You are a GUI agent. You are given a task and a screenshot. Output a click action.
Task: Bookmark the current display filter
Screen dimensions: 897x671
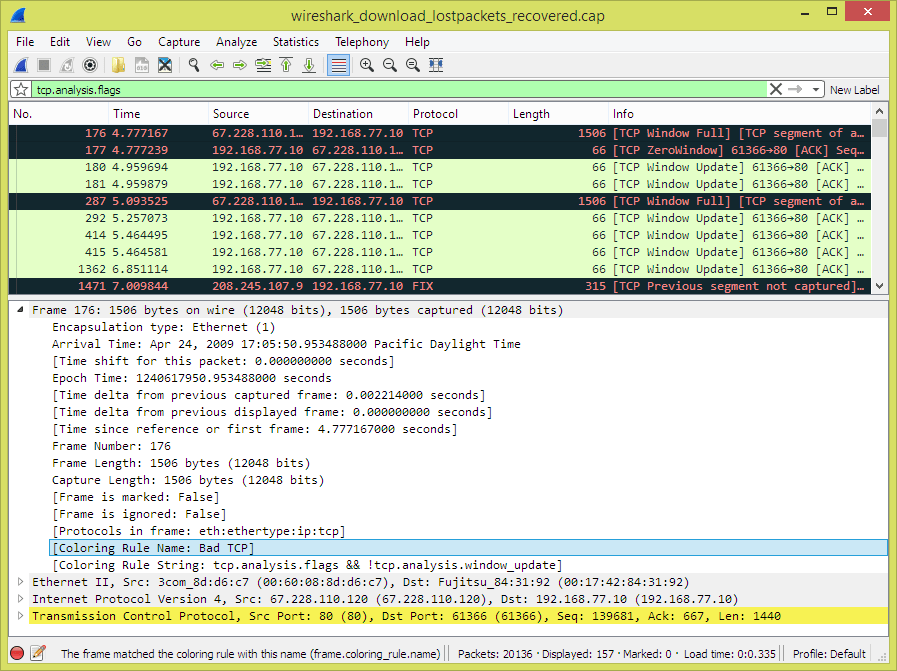(x=20, y=89)
